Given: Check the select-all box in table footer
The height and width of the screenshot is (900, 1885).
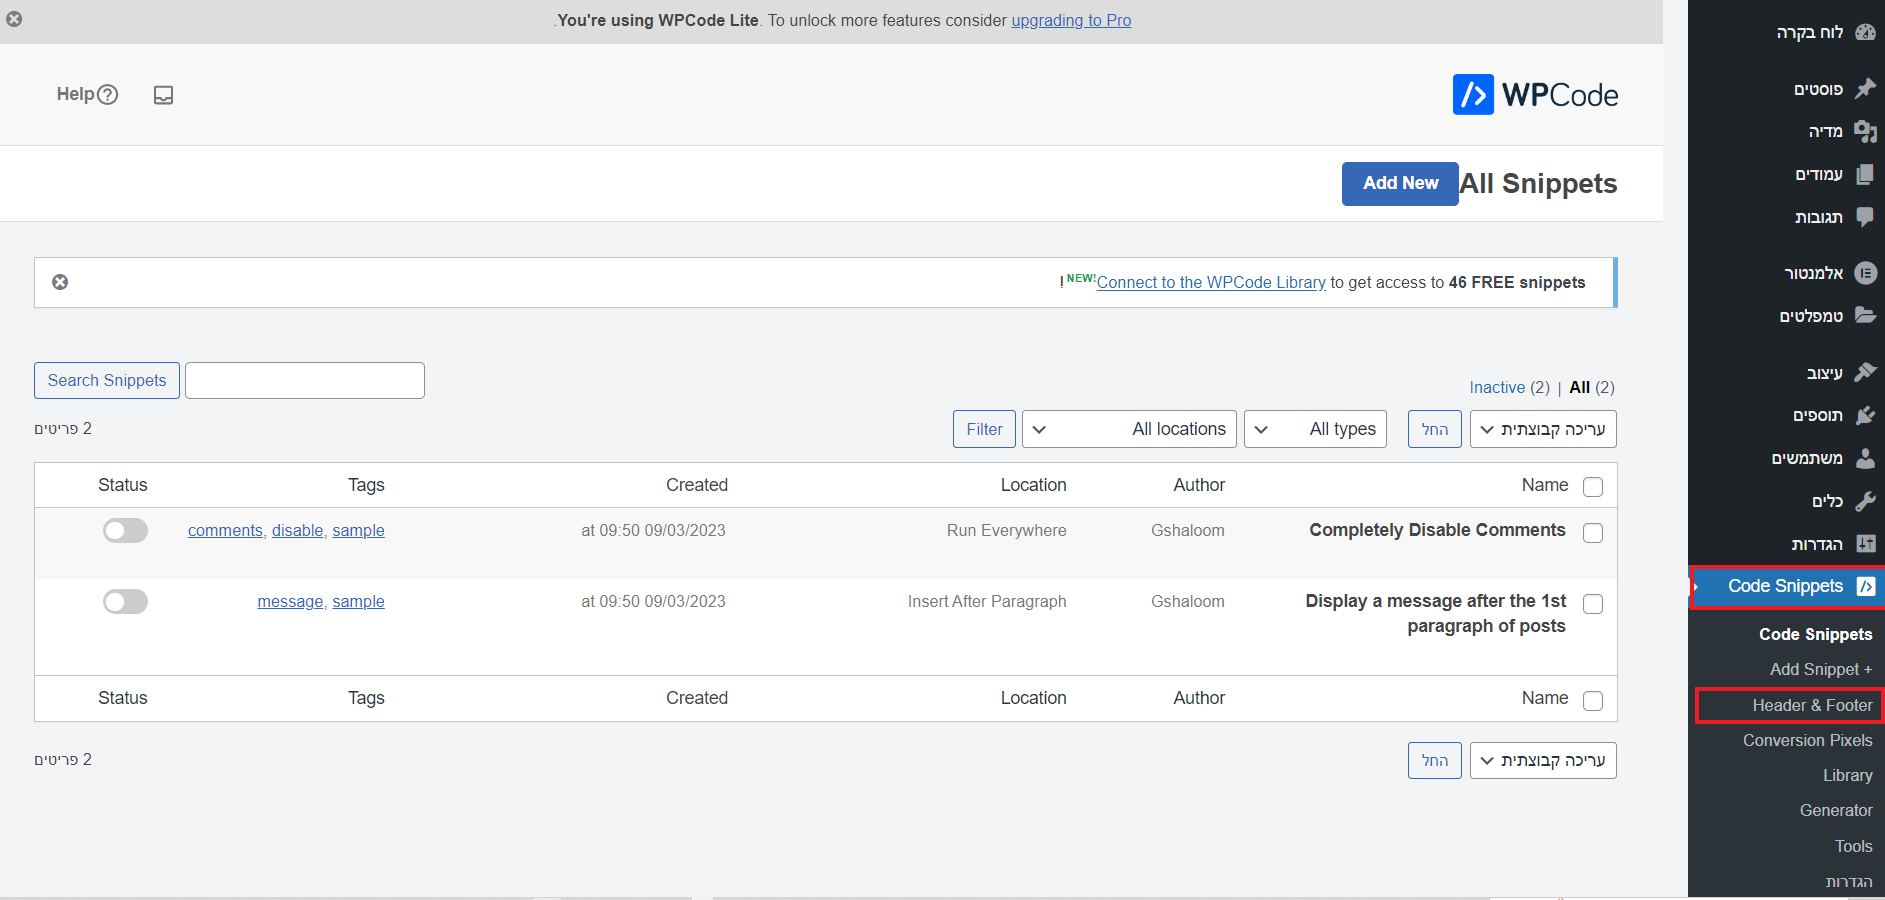Looking at the screenshot, I should pyautogui.click(x=1593, y=700).
